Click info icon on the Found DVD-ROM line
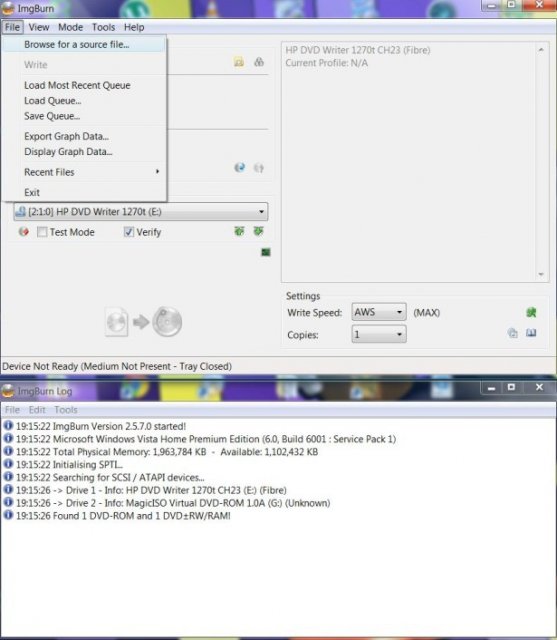Image resolution: width=557 pixels, height=640 pixels. (x=8, y=515)
